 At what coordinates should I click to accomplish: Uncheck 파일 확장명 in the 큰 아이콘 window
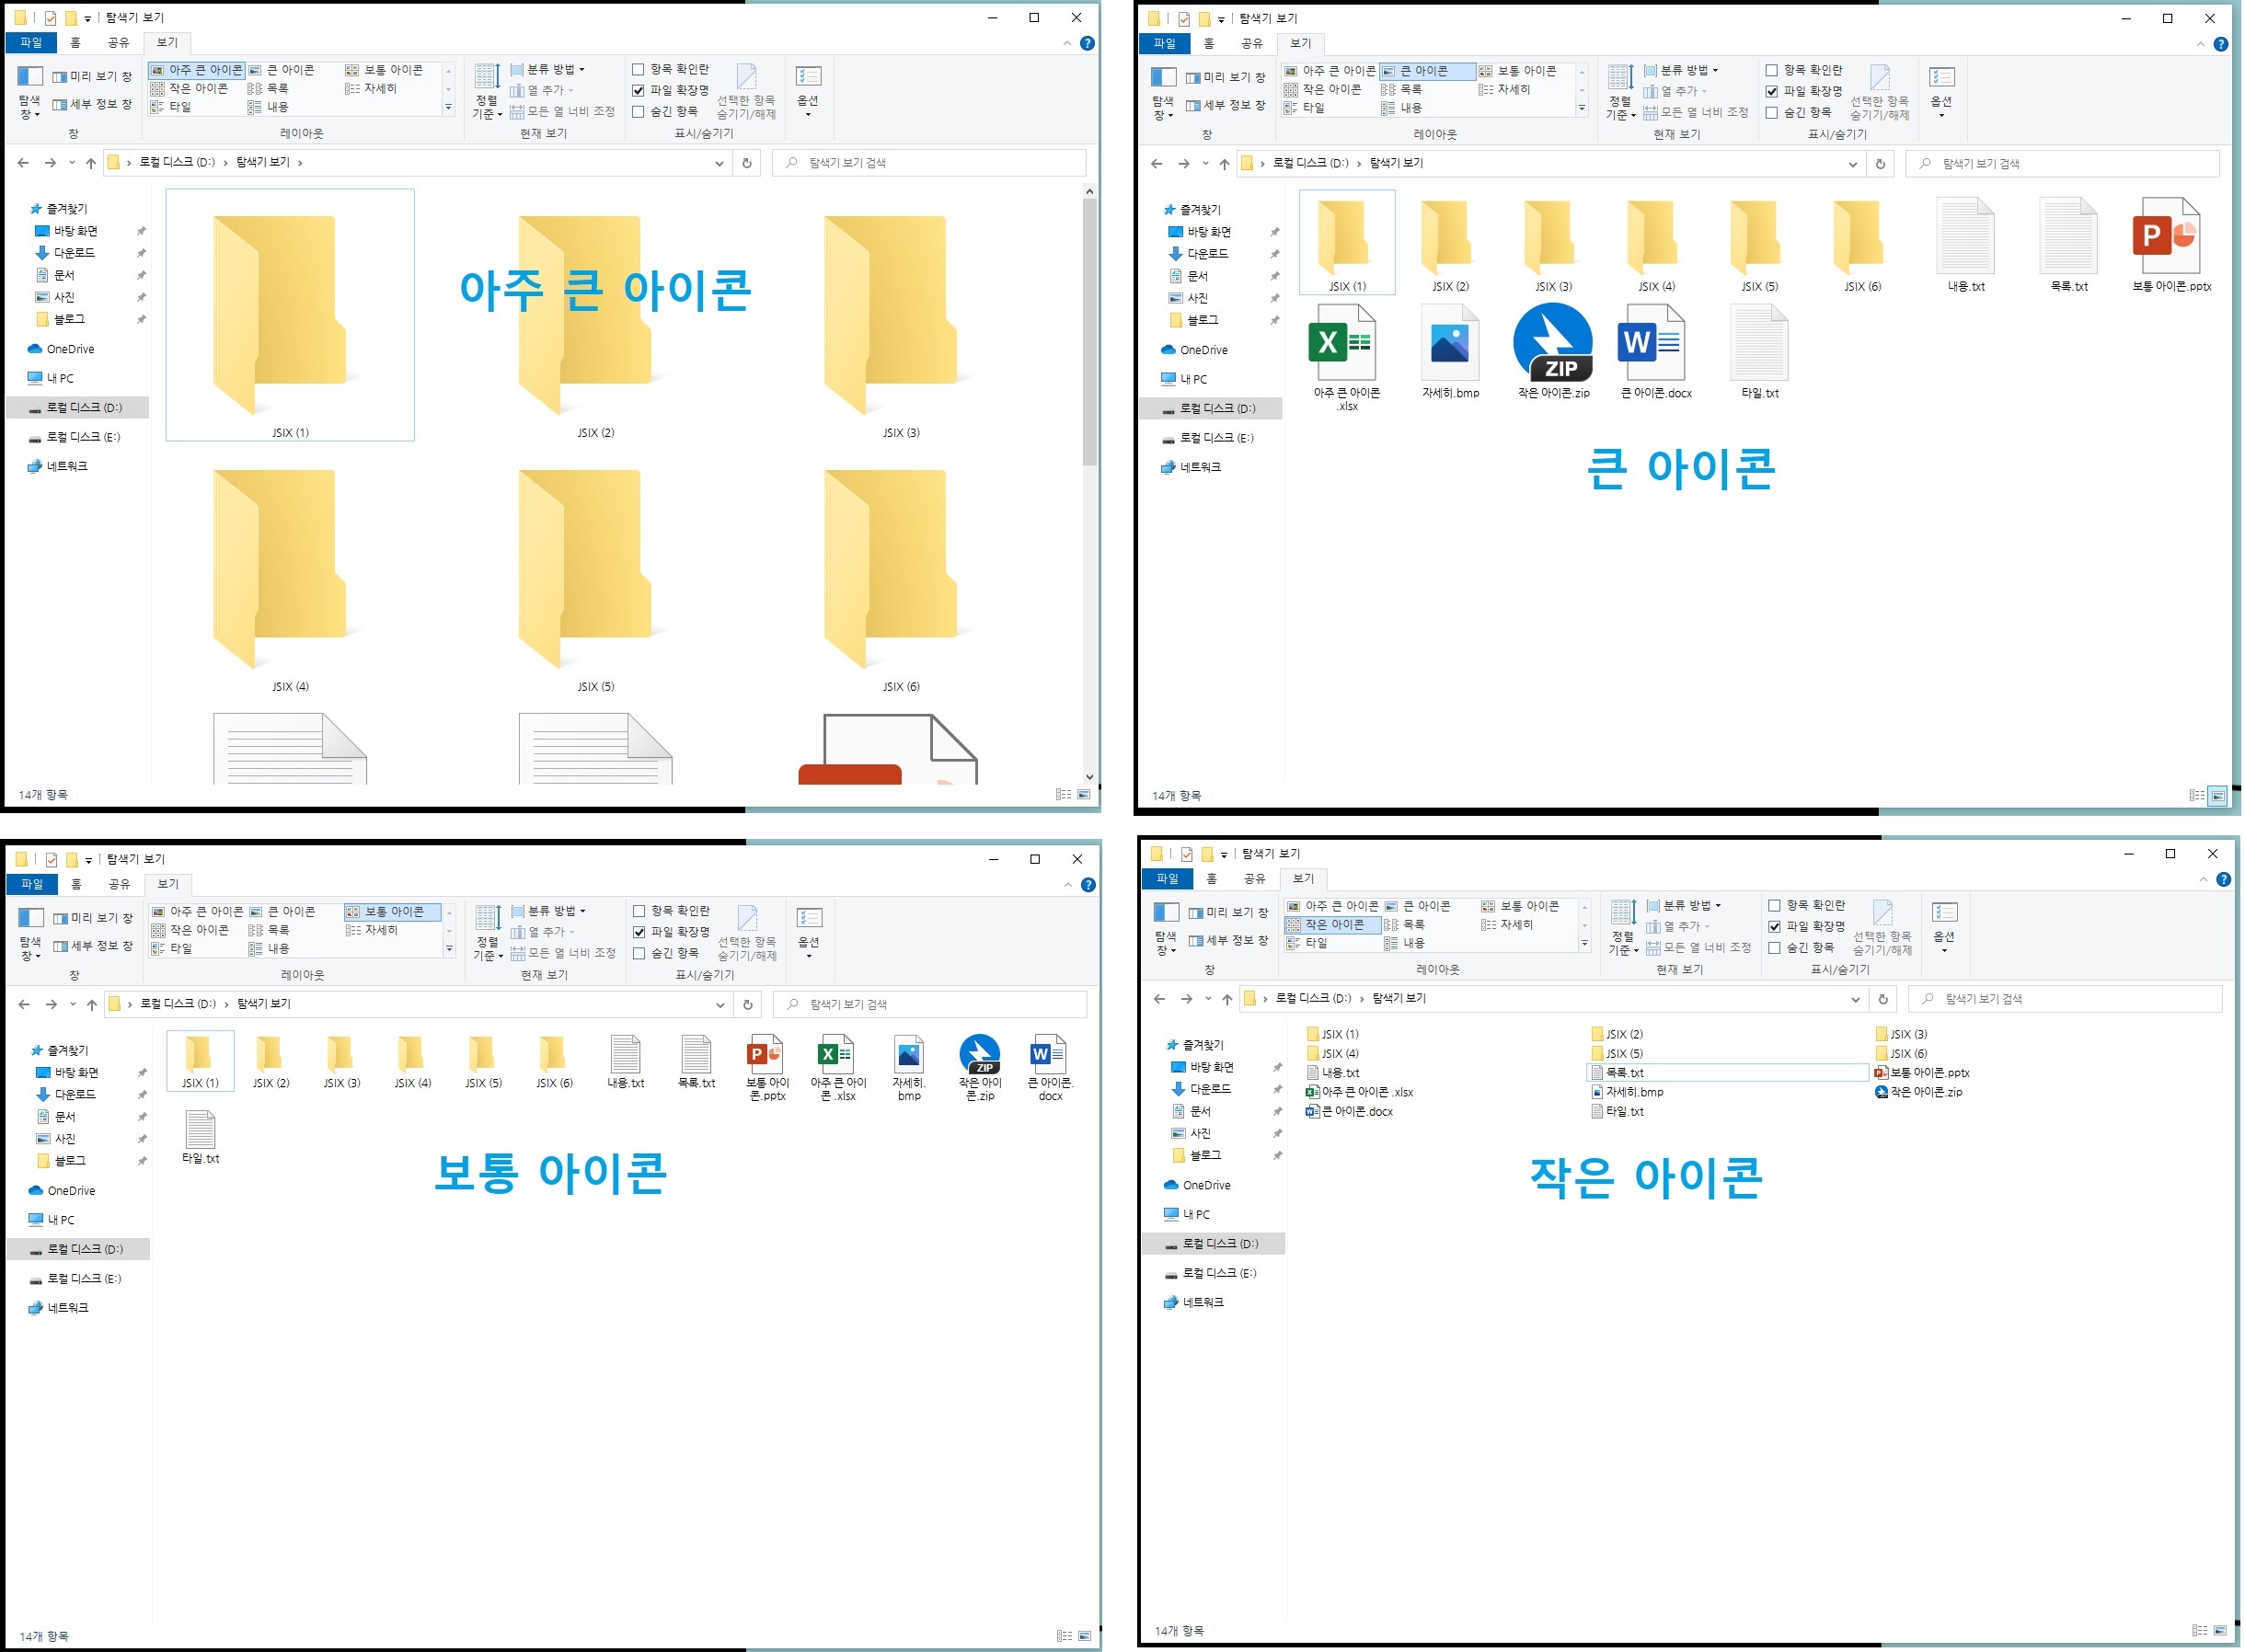1772,91
